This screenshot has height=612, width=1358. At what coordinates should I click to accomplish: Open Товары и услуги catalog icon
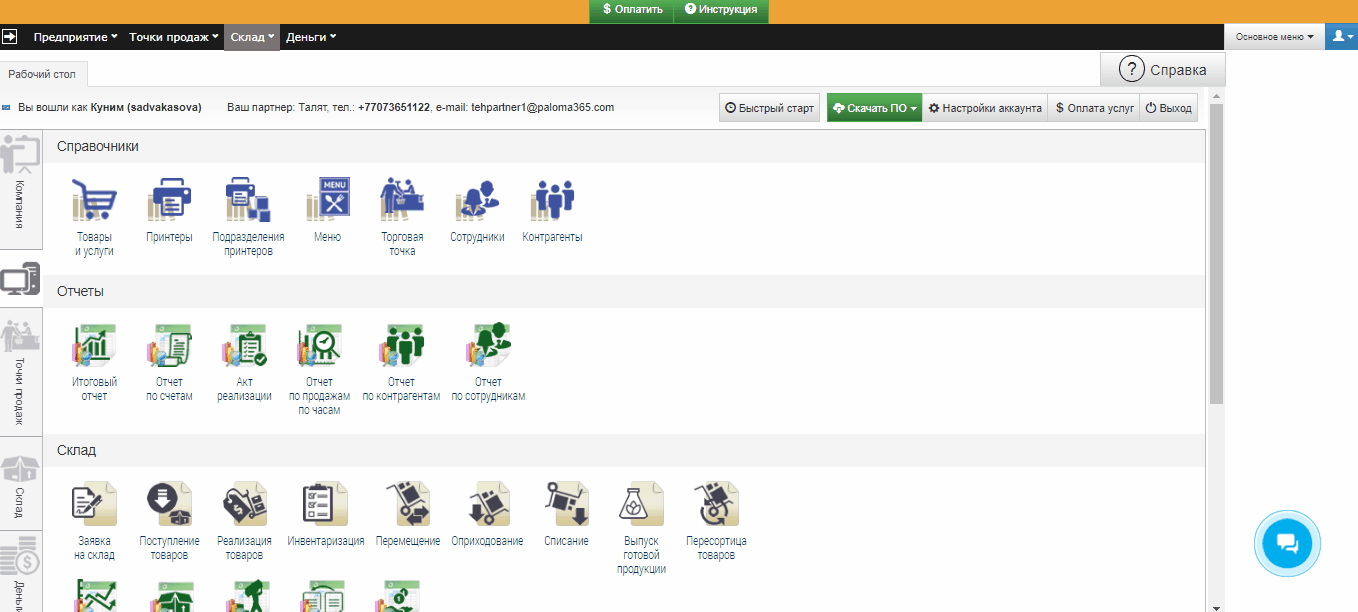(94, 201)
